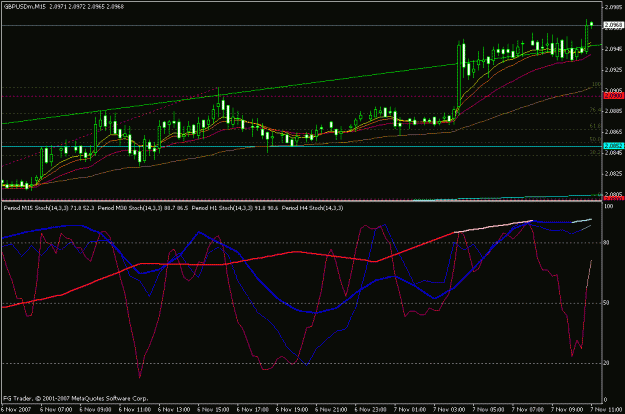Click the 6 Nov 15:00 time label
This screenshot has width=625, height=414.
click(x=213, y=410)
